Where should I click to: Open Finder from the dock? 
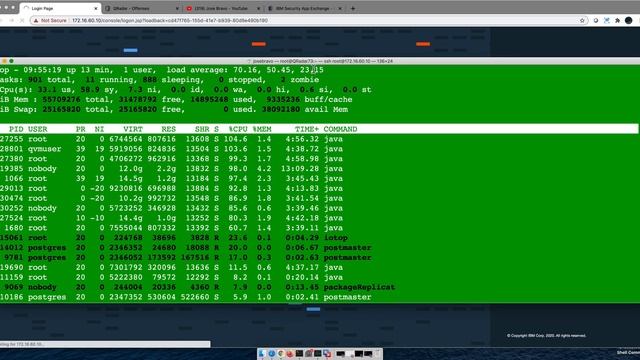point(262,353)
